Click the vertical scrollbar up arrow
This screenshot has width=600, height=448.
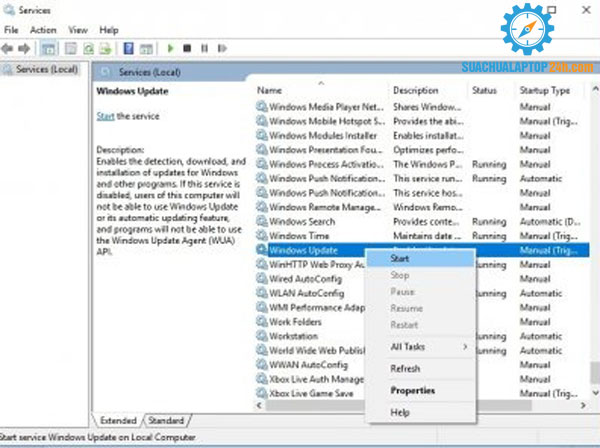[595, 89]
